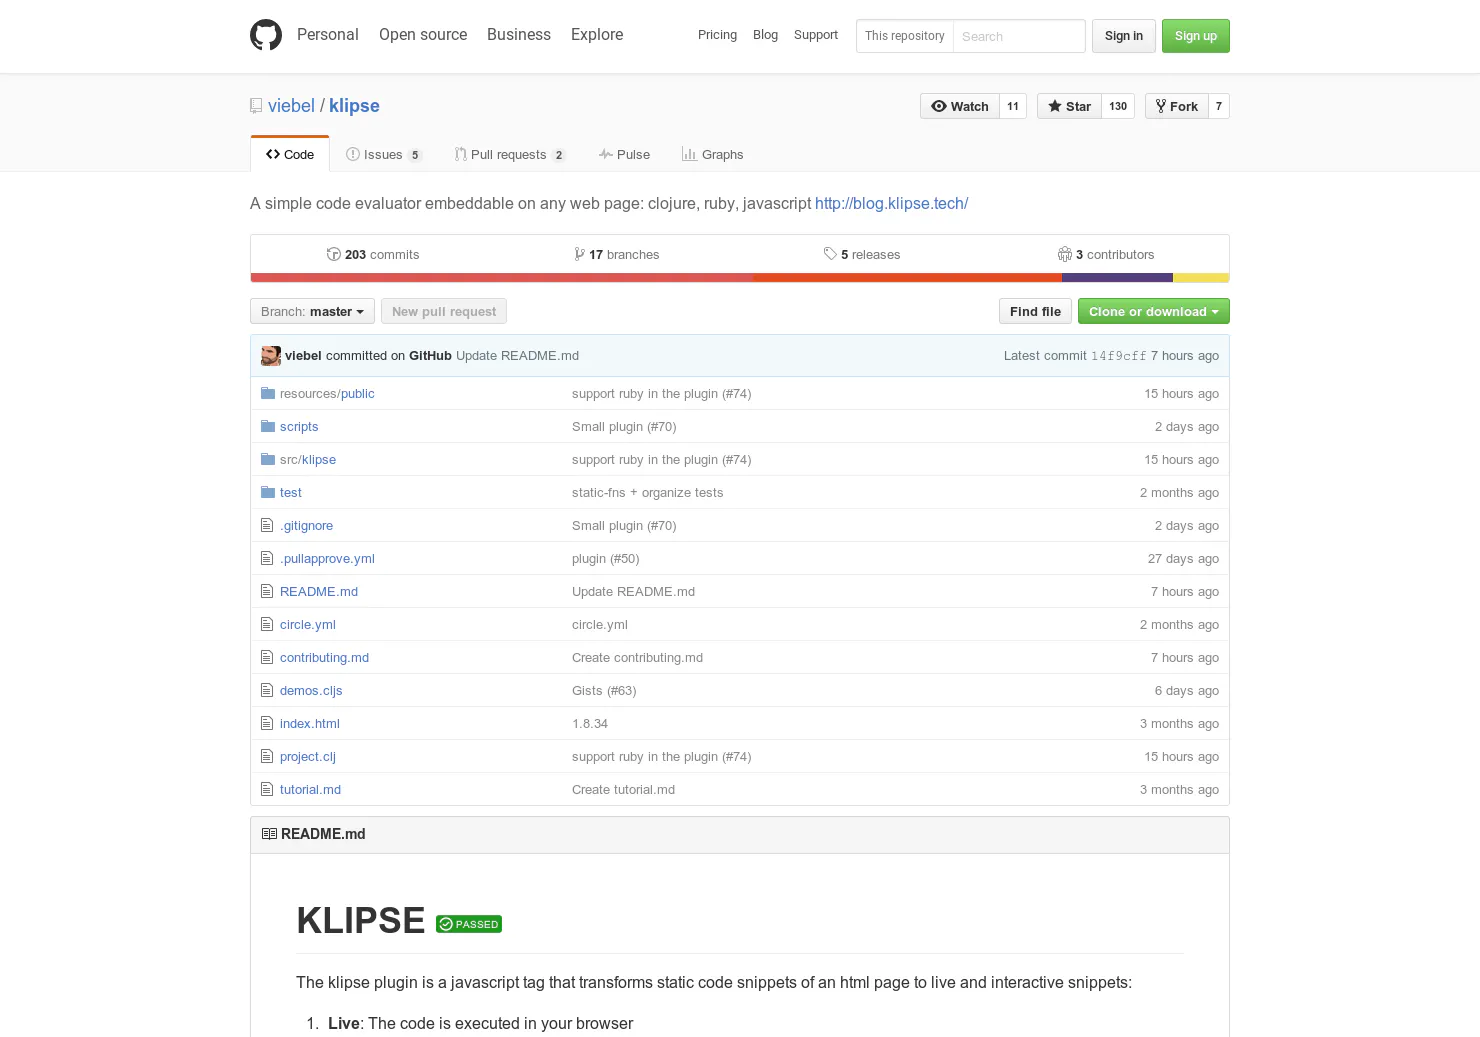Open the Personal menu item
Image resolution: width=1480 pixels, height=1037 pixels.
pos(328,34)
